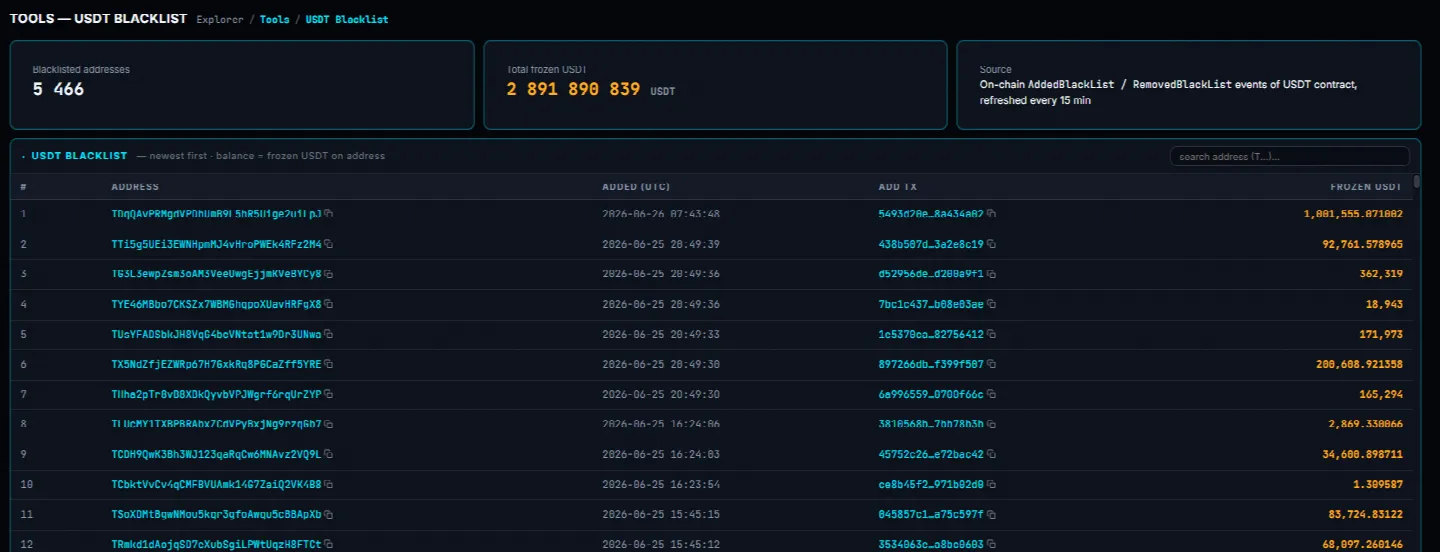
Task: Select timestamp 2026-06-26 07:43:48
Action: [x=661, y=214]
